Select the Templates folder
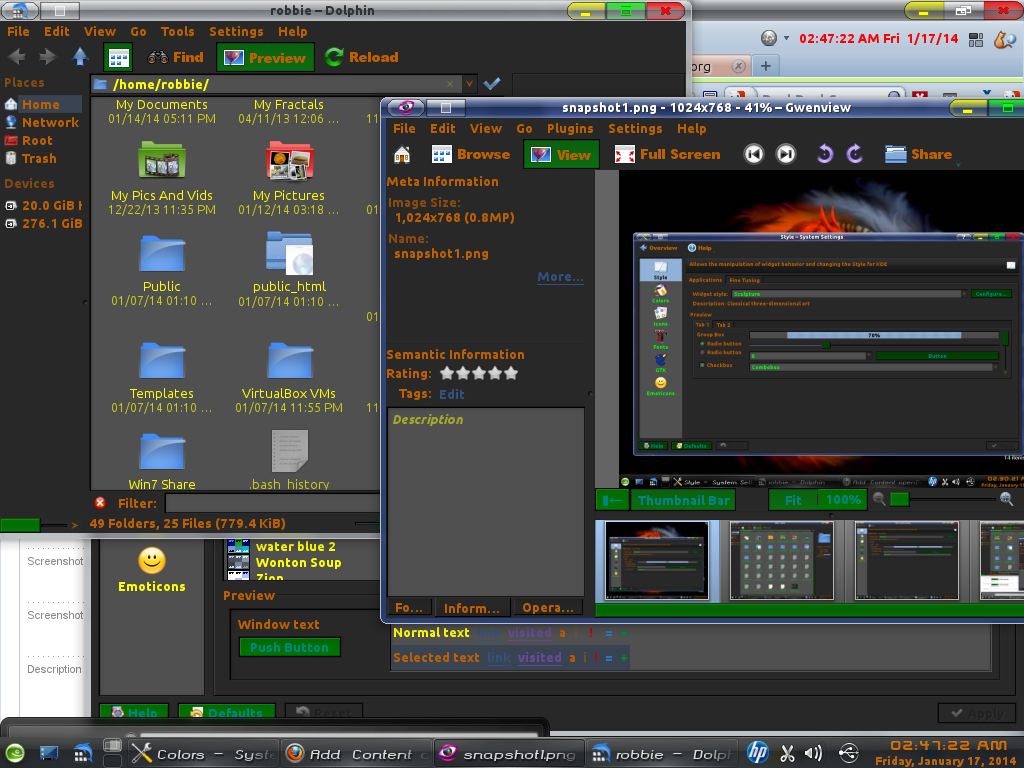Screen dimensions: 1024x768 (161, 377)
